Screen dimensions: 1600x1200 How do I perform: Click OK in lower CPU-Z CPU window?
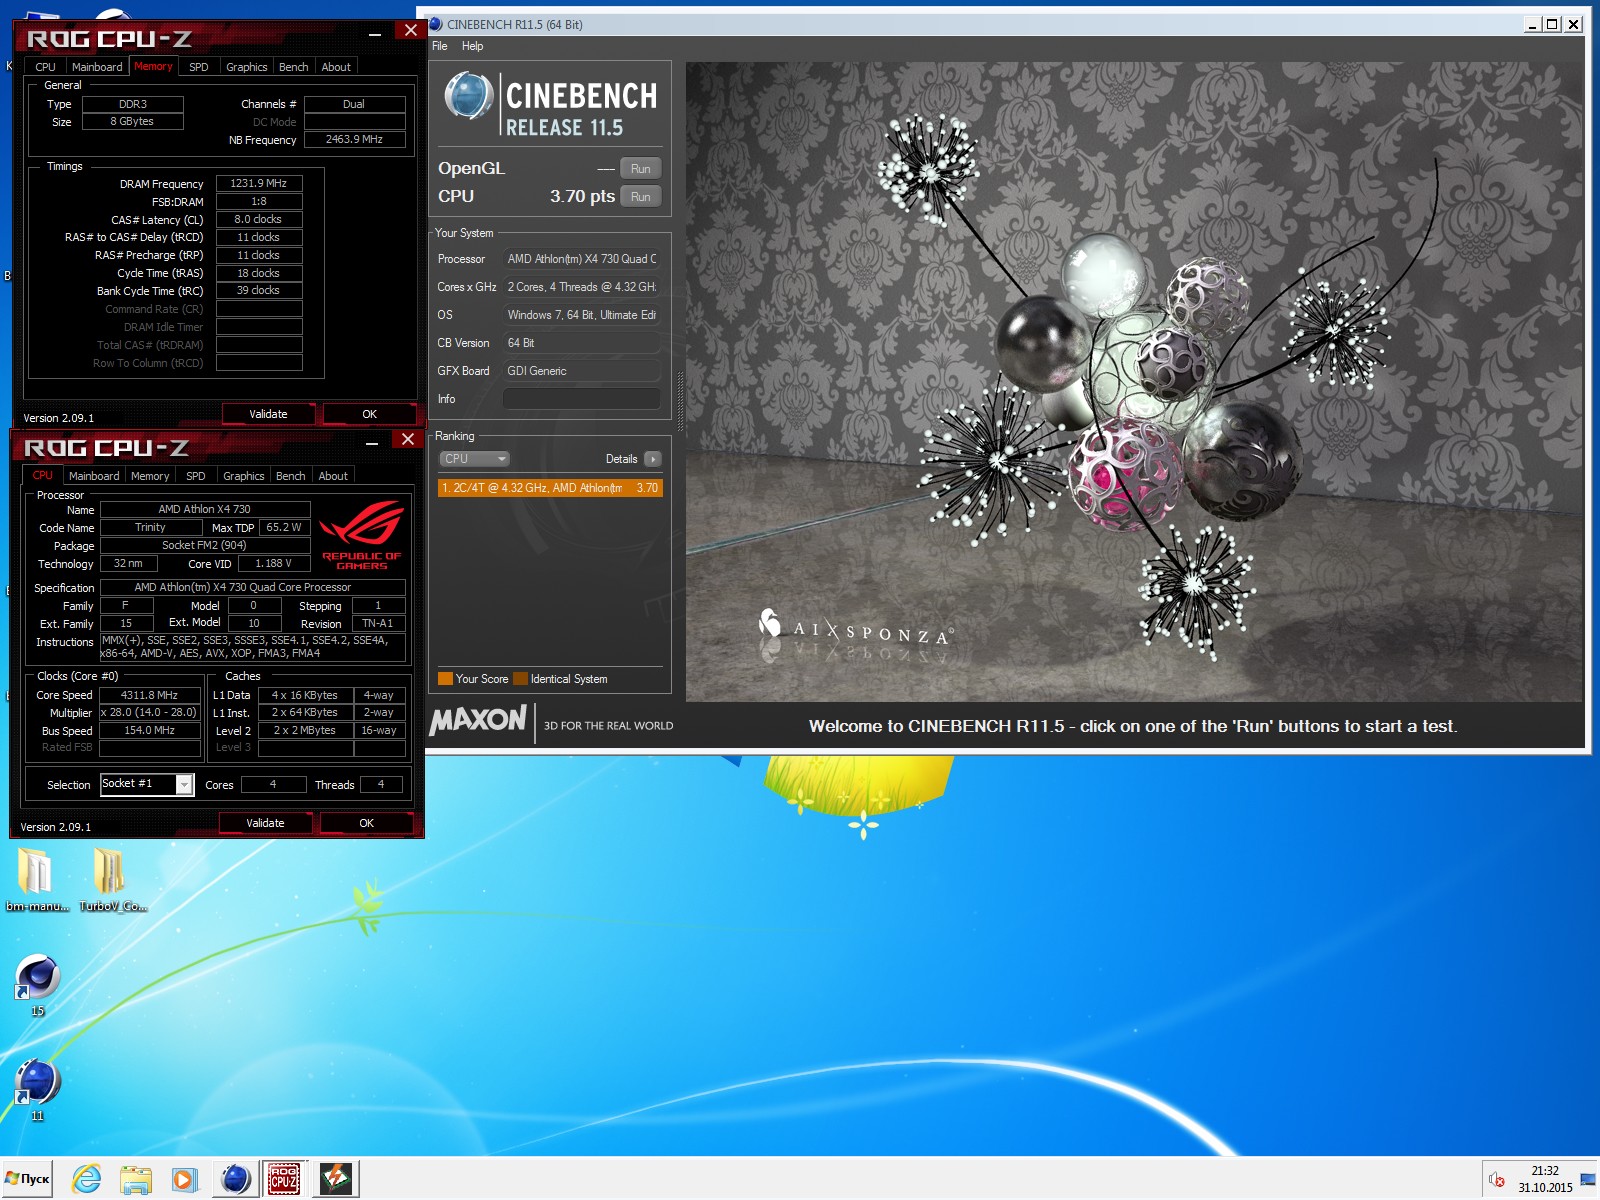point(367,823)
